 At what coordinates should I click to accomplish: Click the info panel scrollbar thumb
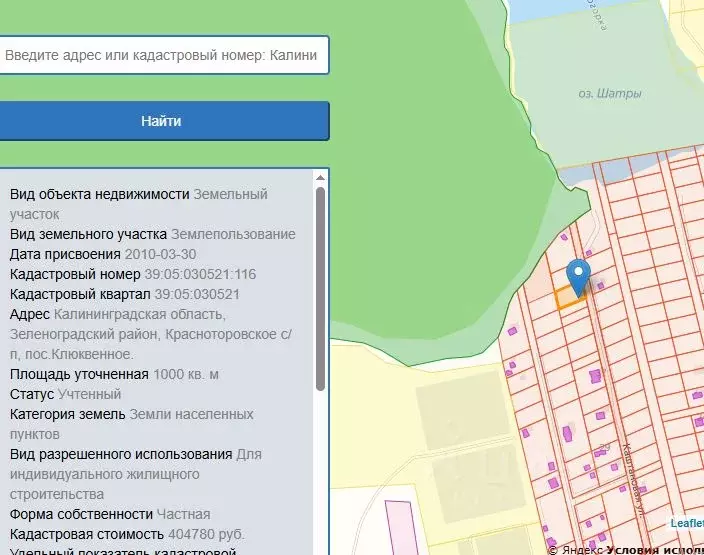pyautogui.click(x=320, y=289)
